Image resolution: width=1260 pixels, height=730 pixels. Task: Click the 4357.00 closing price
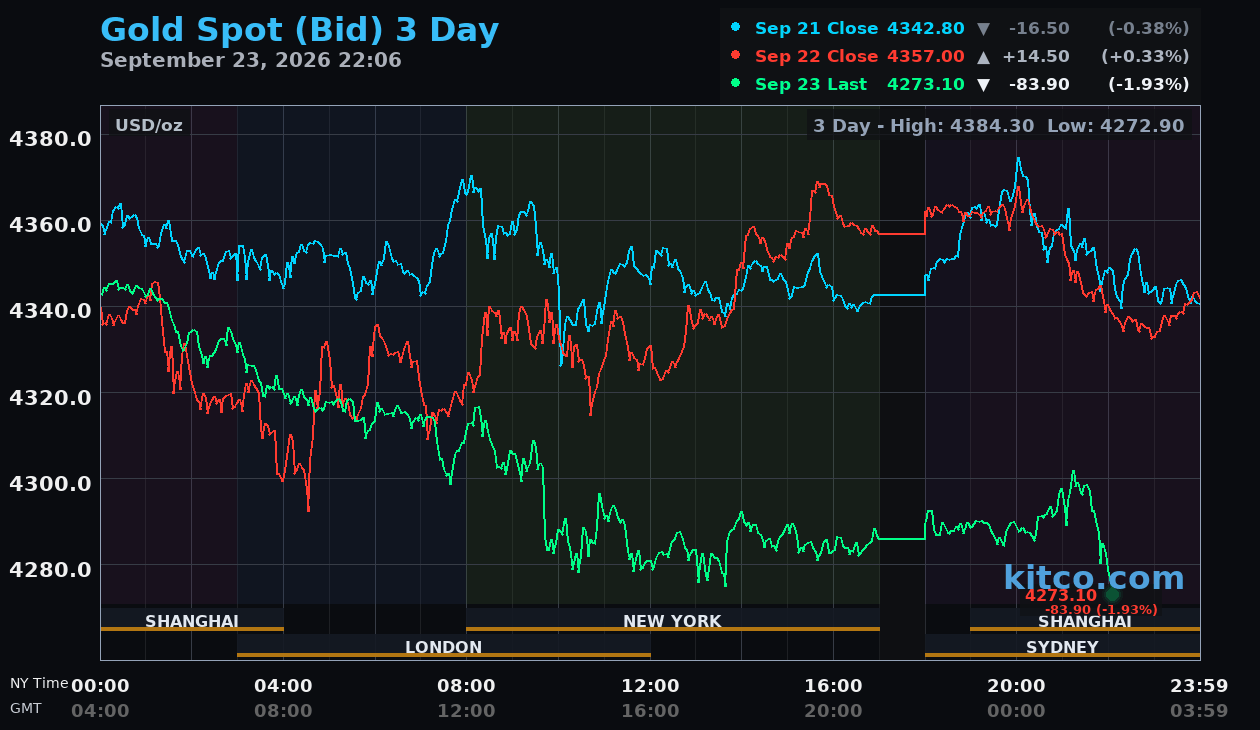tap(926, 56)
